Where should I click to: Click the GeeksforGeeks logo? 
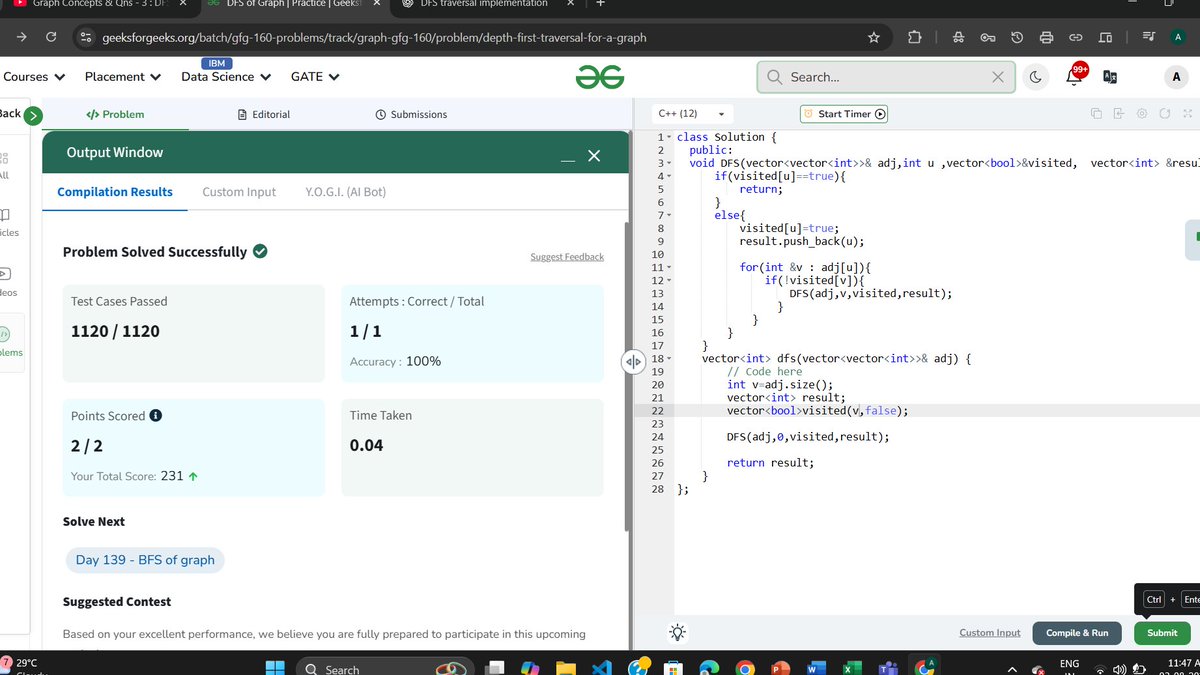(x=600, y=77)
